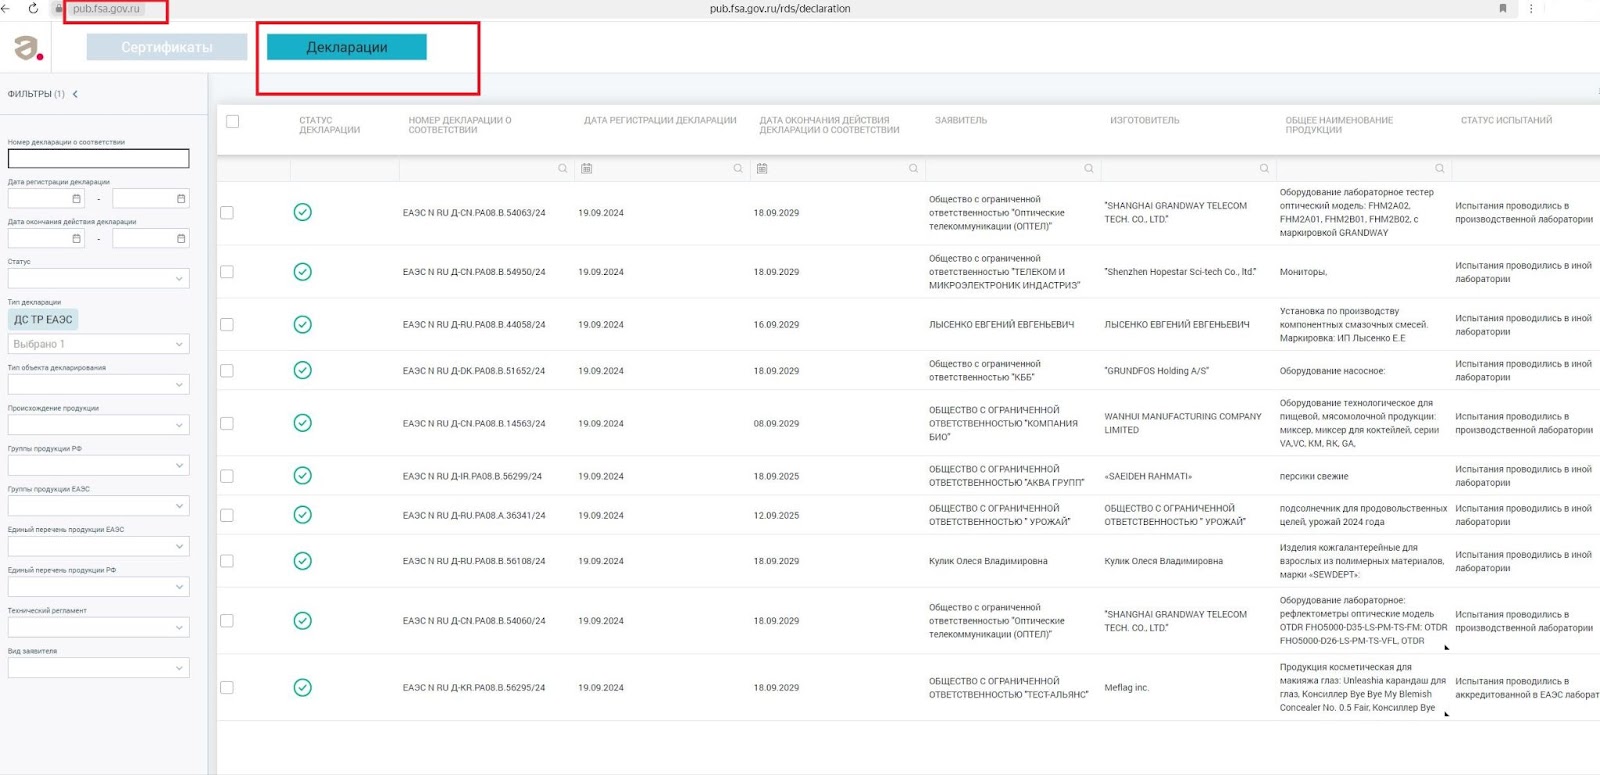The width and height of the screenshot is (1600, 775).
Task: Collapse the ФИЛЬТРЫ panel with the chevron
Action: (x=75, y=94)
